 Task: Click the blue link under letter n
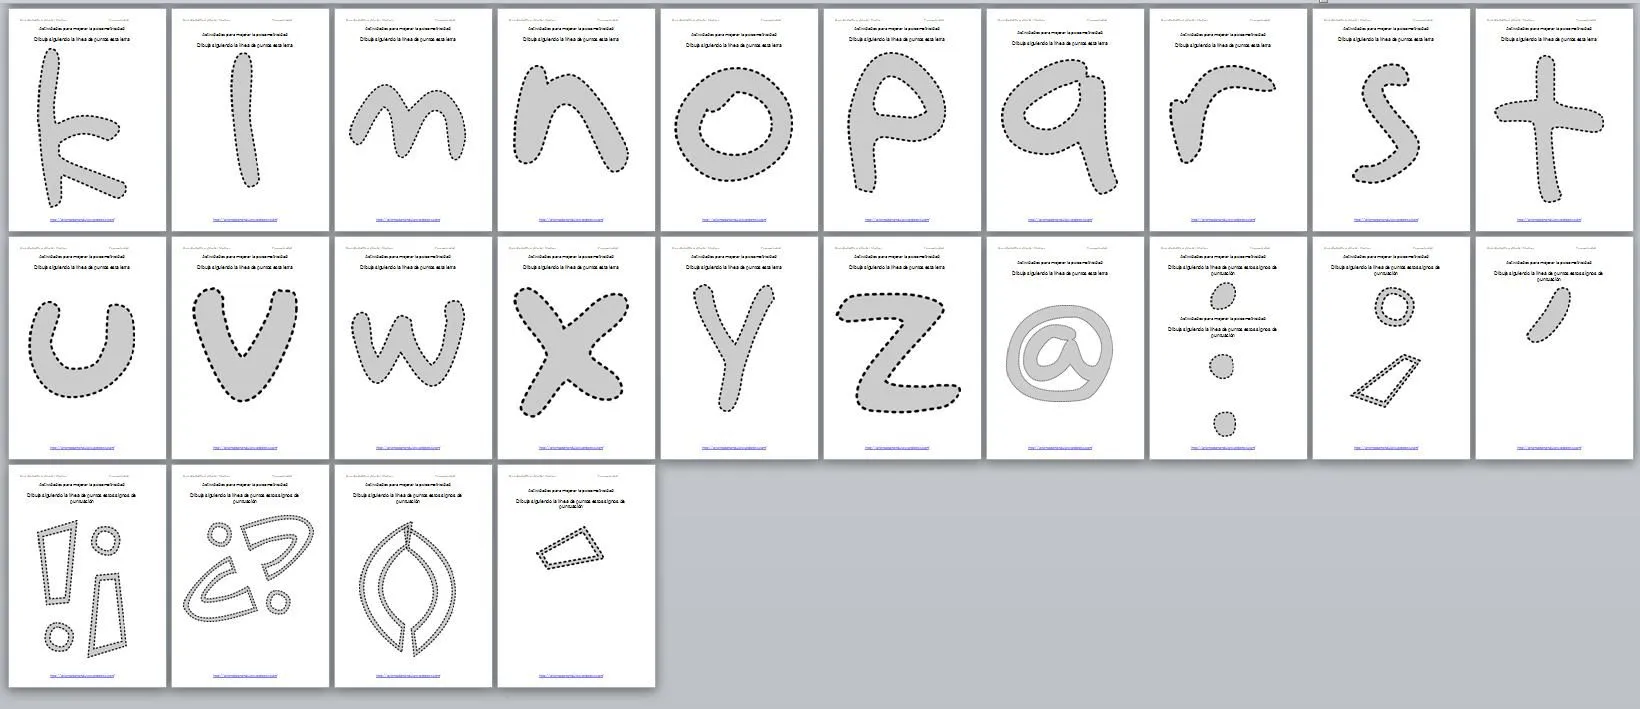pos(571,220)
